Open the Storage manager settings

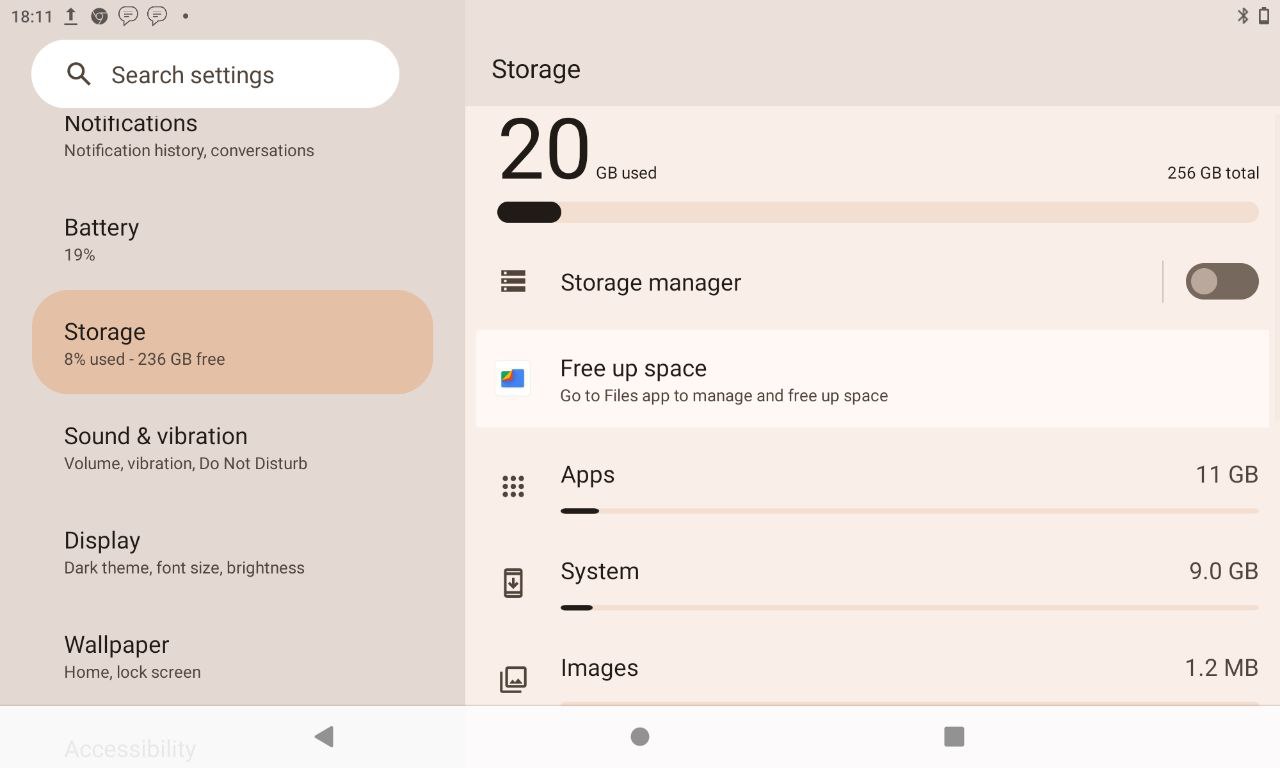pyautogui.click(x=820, y=282)
